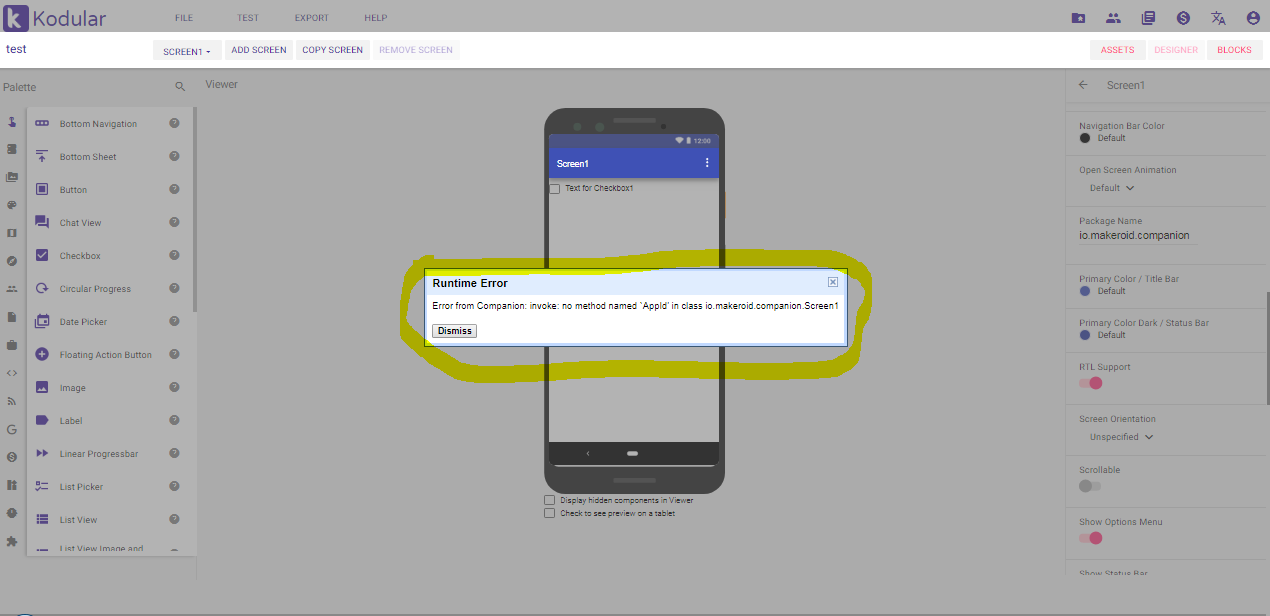Viewport: 1270px width, 616px height.
Task: Dismiss the Runtime Error dialog
Action: click(455, 331)
